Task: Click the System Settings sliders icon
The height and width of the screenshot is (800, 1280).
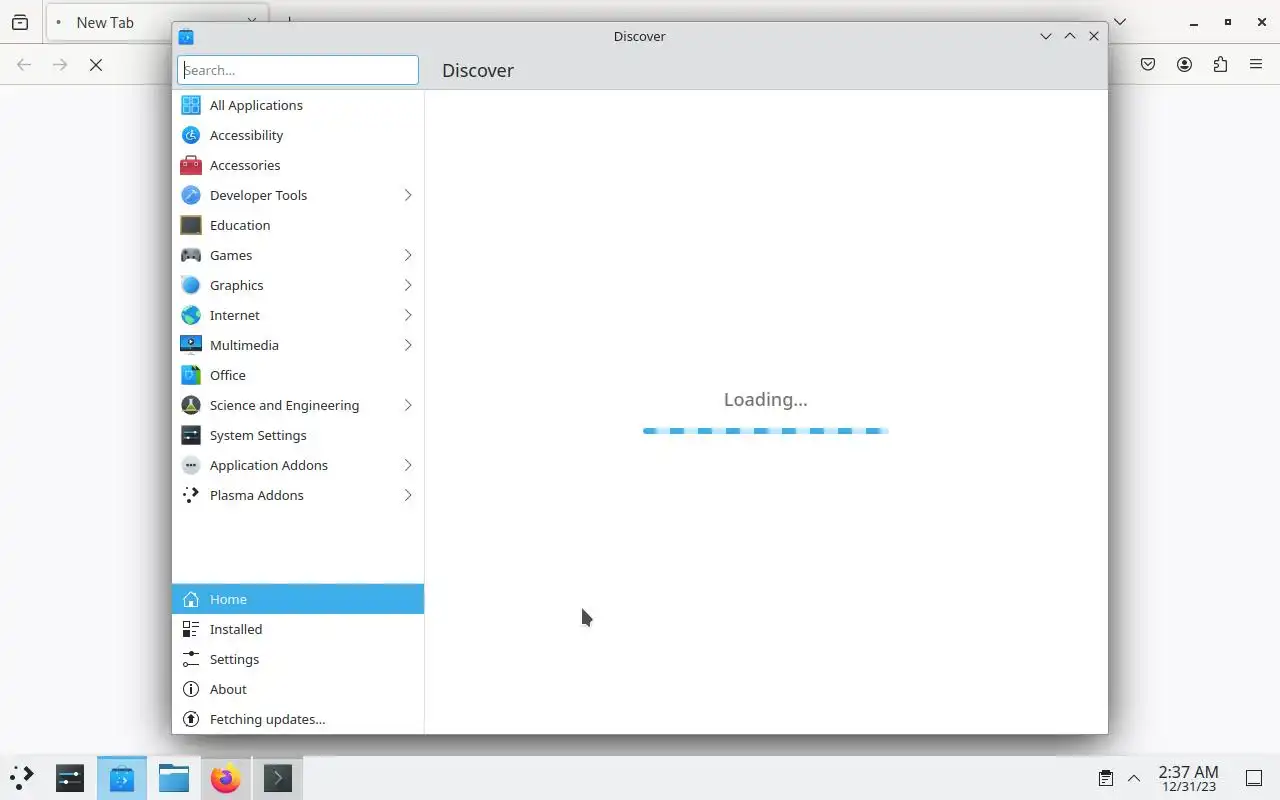Action: click(x=190, y=435)
